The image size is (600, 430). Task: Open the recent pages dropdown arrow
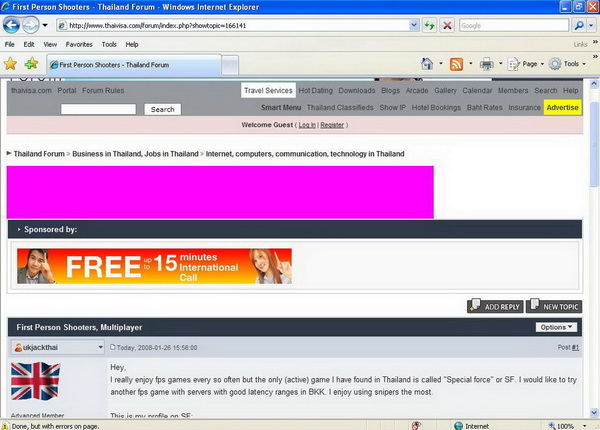(45, 26)
